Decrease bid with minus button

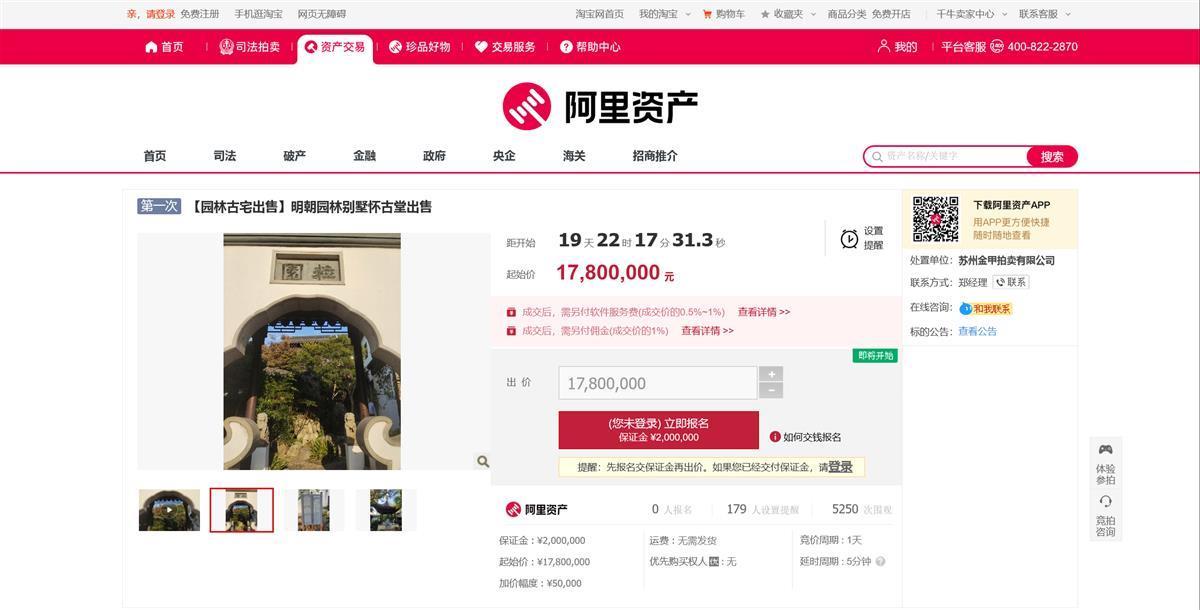point(771,391)
